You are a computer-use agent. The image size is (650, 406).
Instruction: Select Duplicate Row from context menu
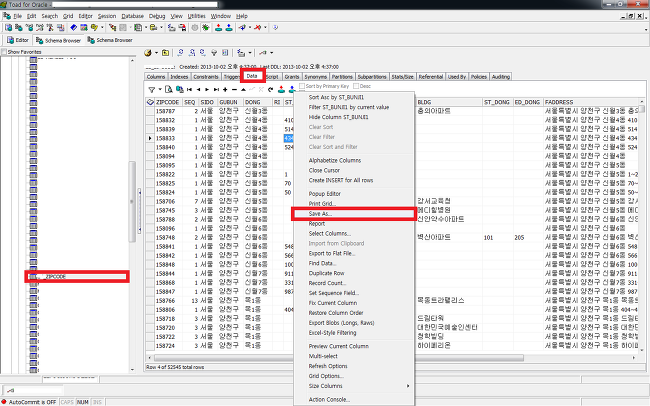pos(354,273)
